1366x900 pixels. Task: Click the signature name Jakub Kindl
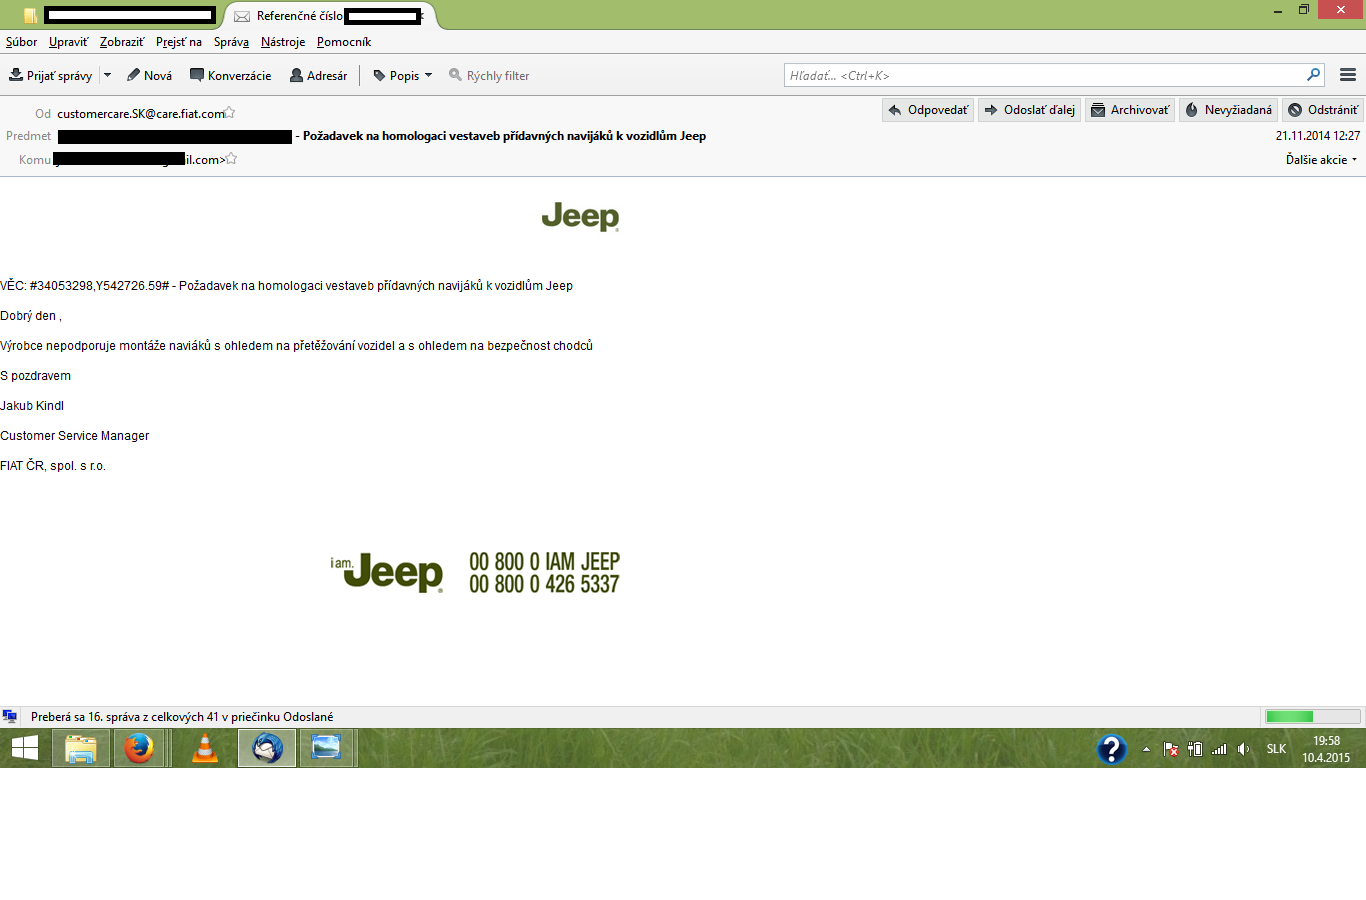point(32,406)
